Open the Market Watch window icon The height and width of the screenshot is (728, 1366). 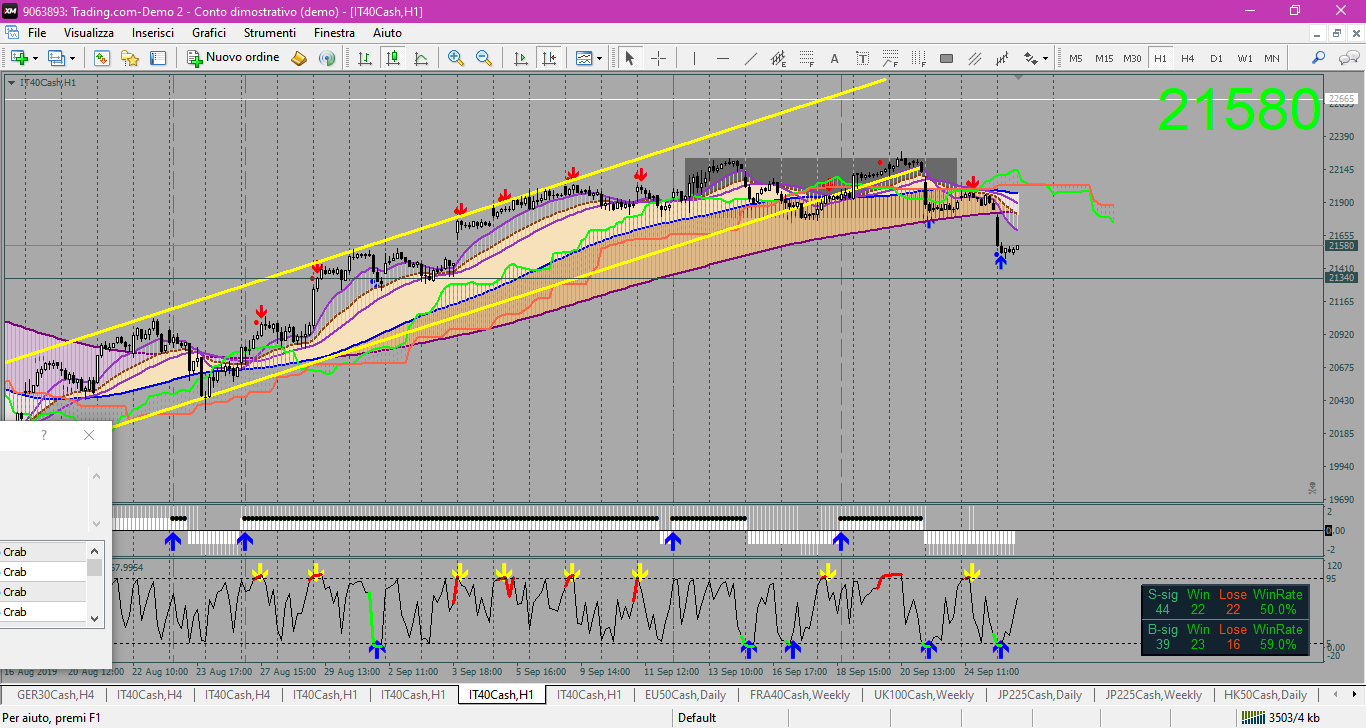point(101,58)
